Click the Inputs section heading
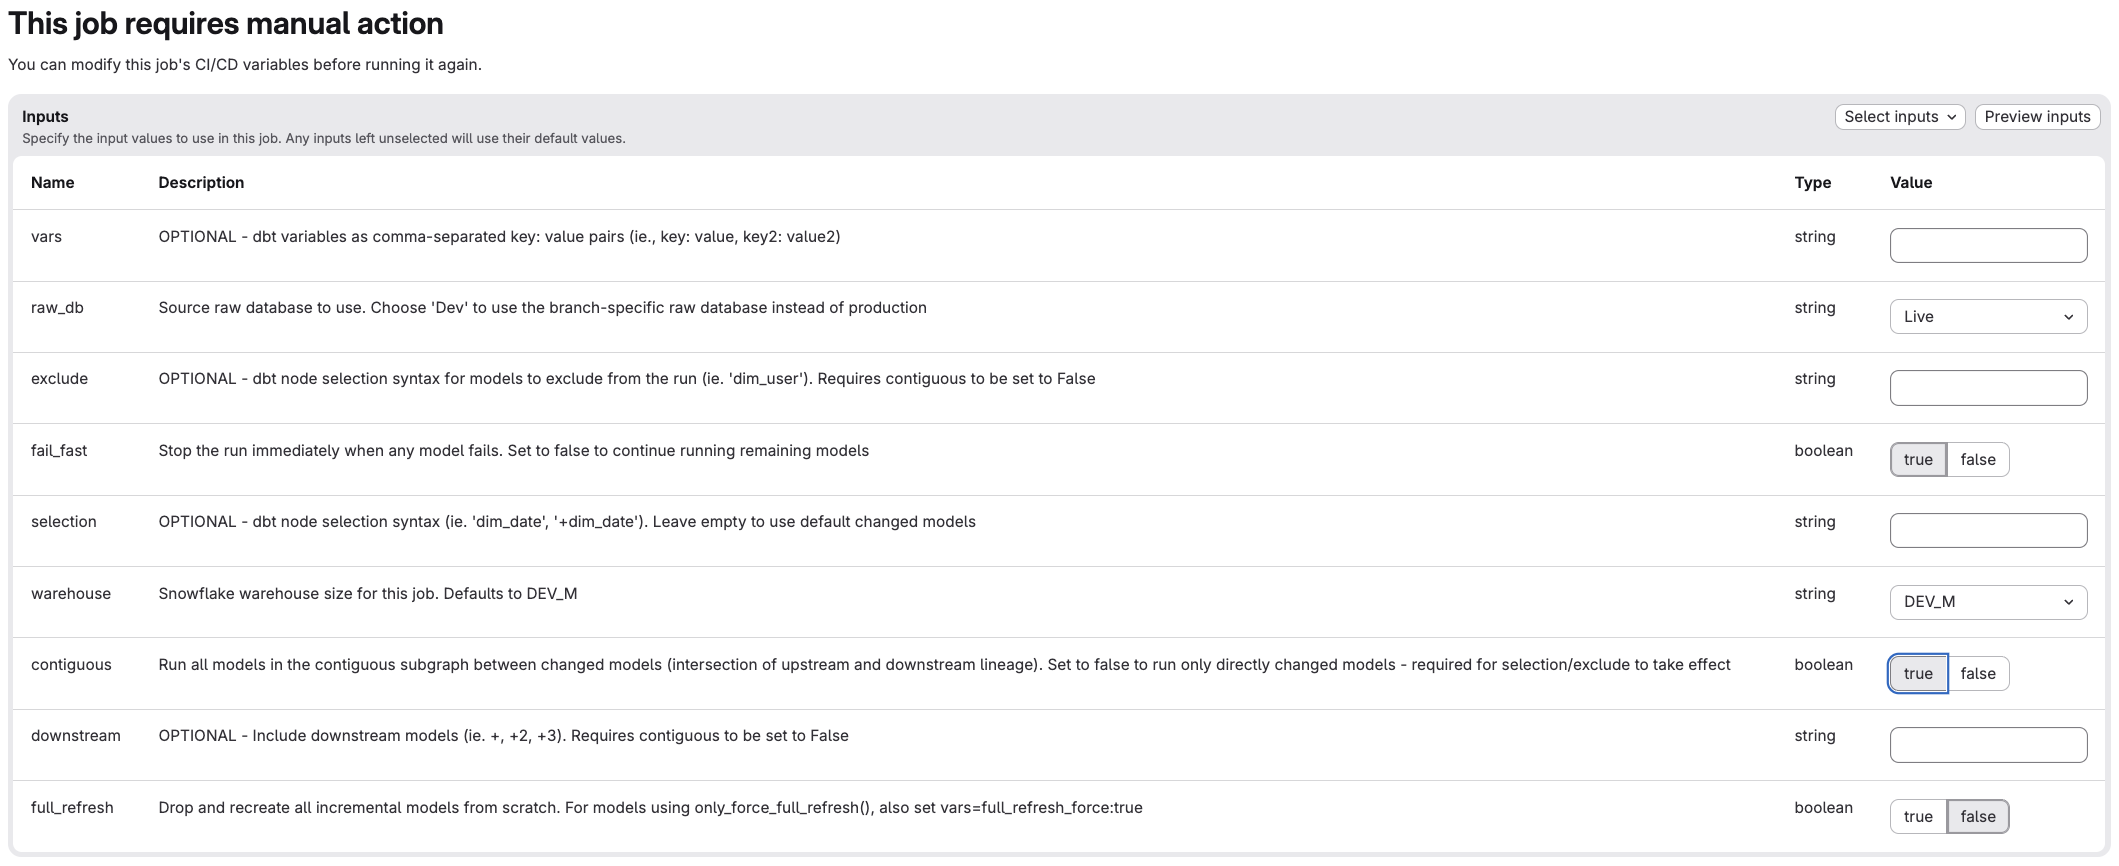2119x866 pixels. pyautogui.click(x=45, y=117)
